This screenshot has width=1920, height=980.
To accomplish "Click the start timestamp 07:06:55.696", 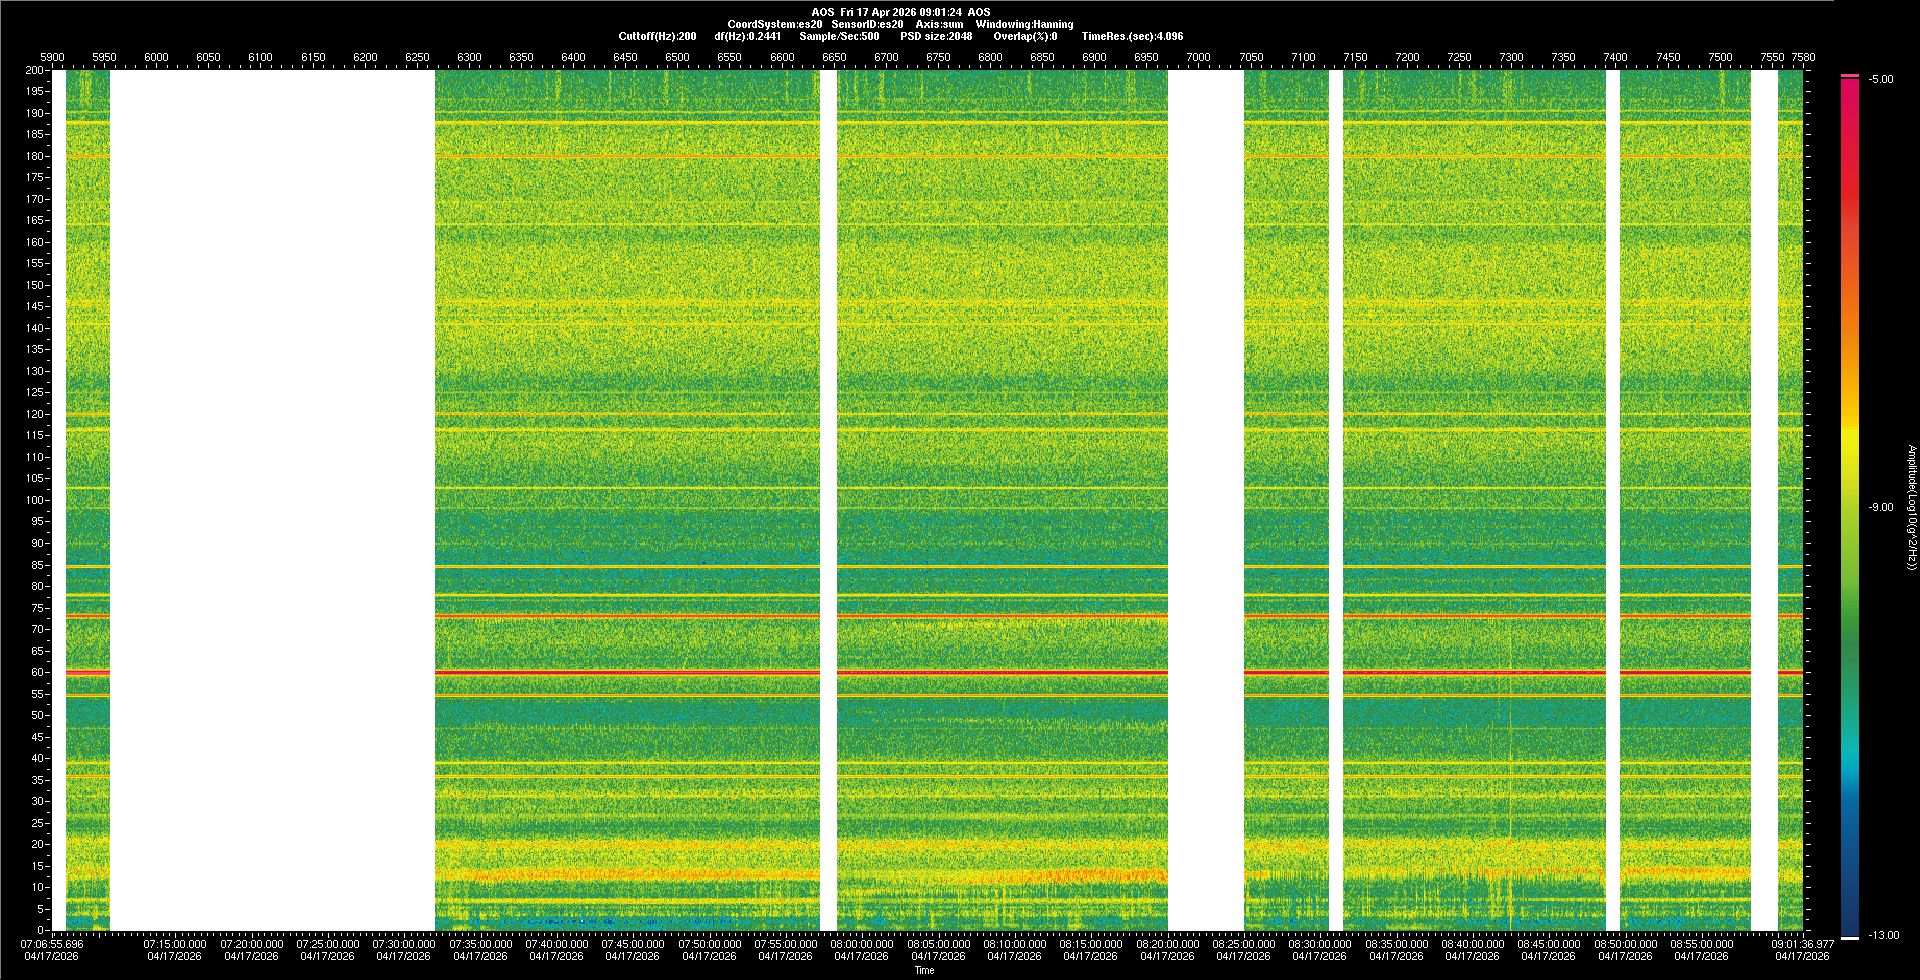I will 53,944.
